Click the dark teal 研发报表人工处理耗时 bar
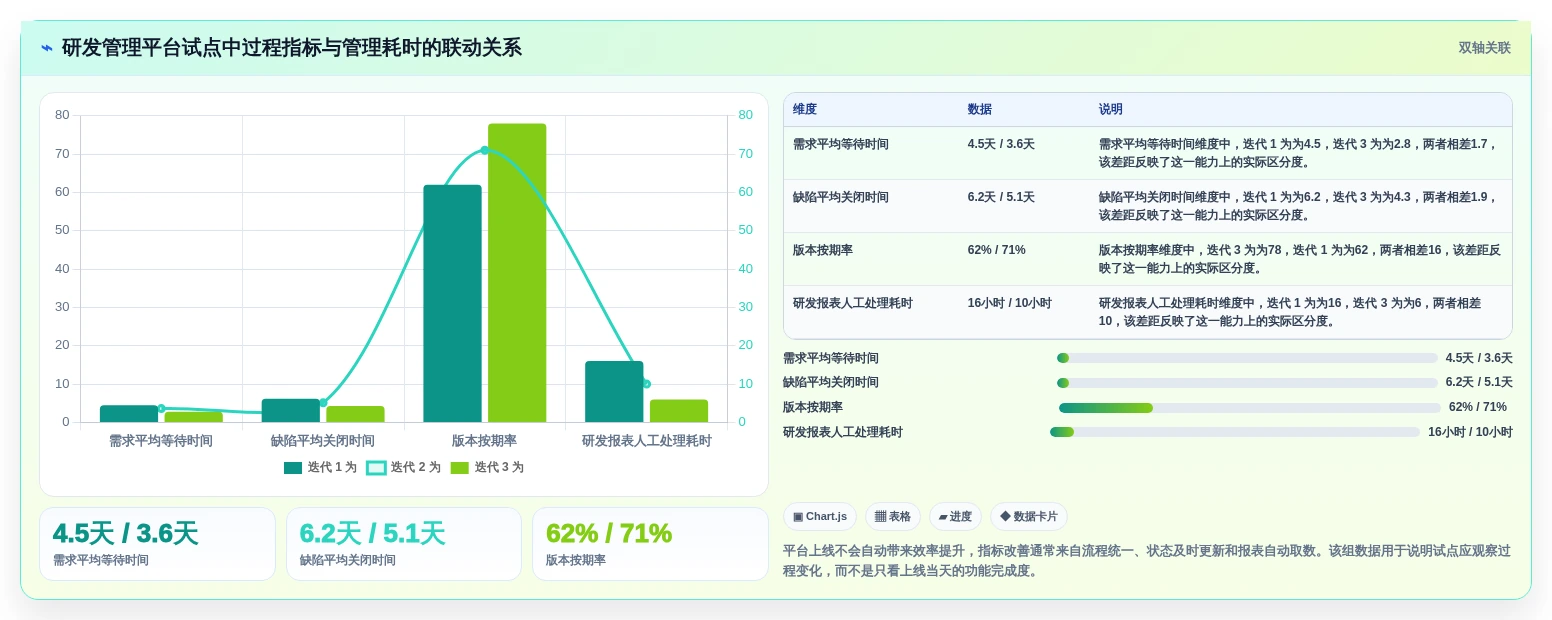The height and width of the screenshot is (620, 1552). [614, 391]
